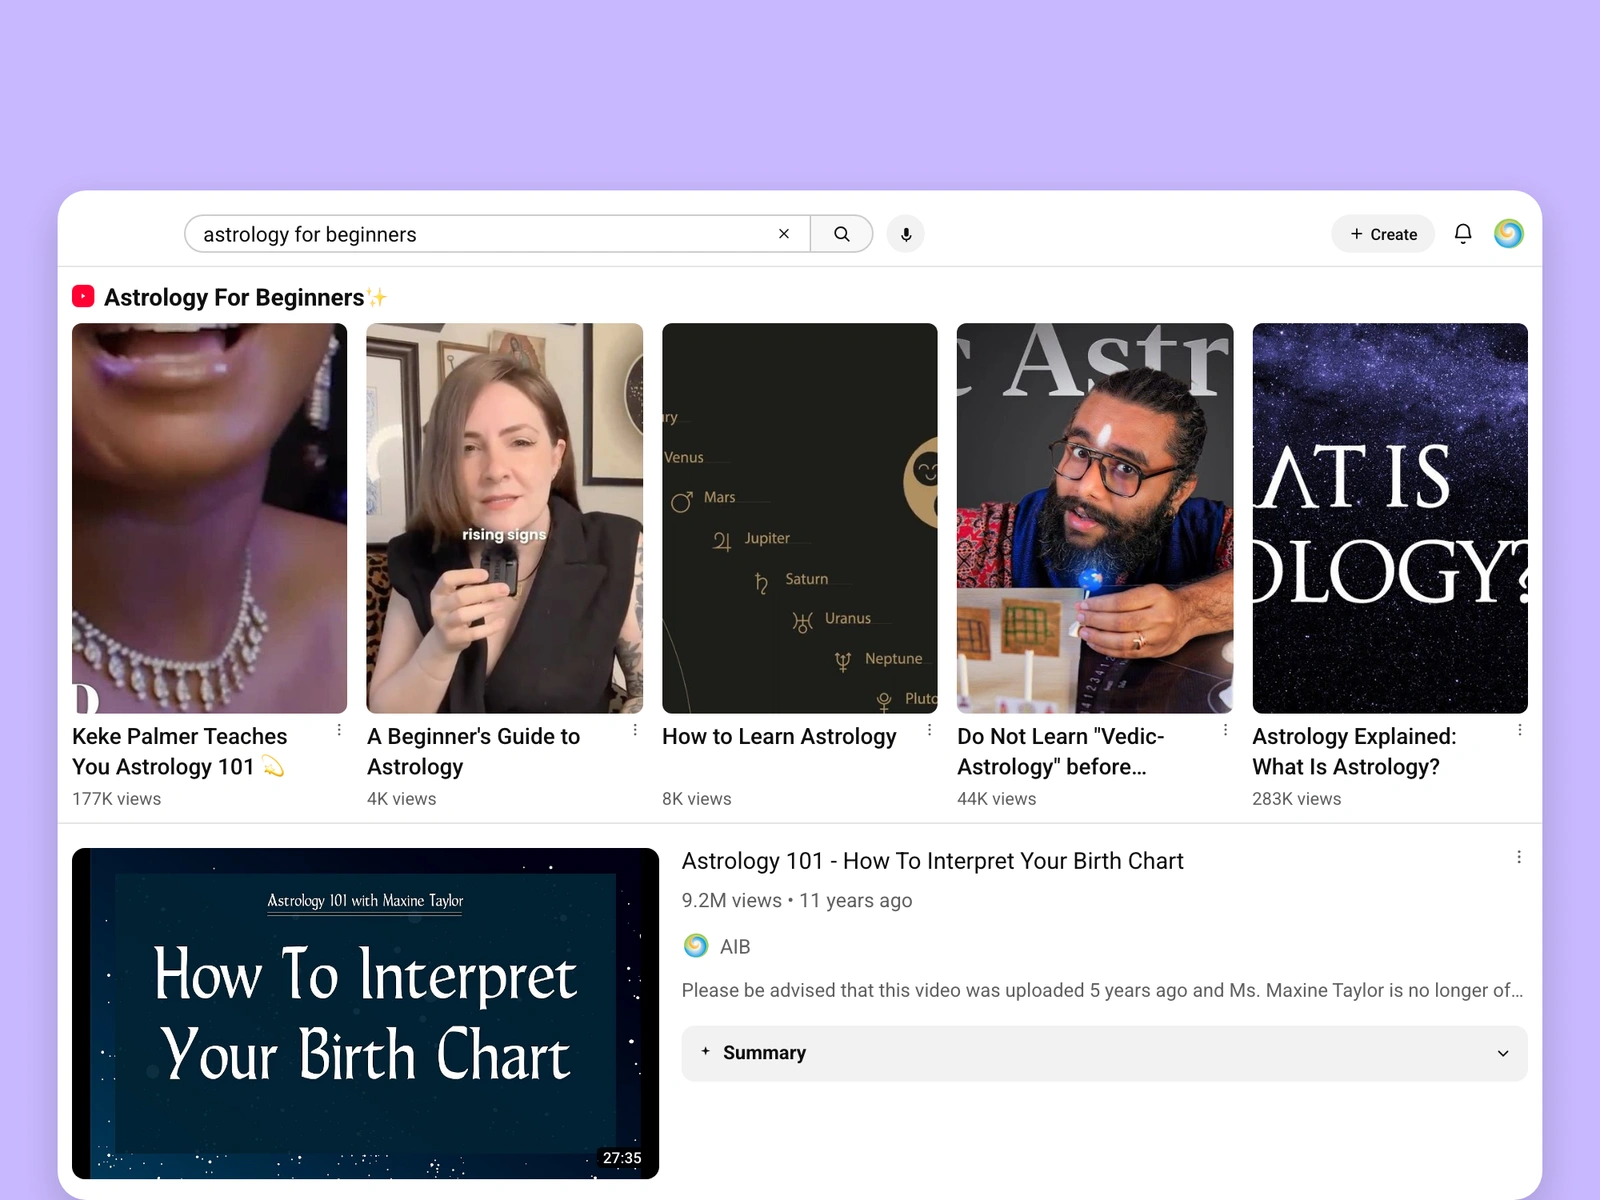Click the 4K views text
The height and width of the screenshot is (1200, 1600).
click(x=401, y=799)
